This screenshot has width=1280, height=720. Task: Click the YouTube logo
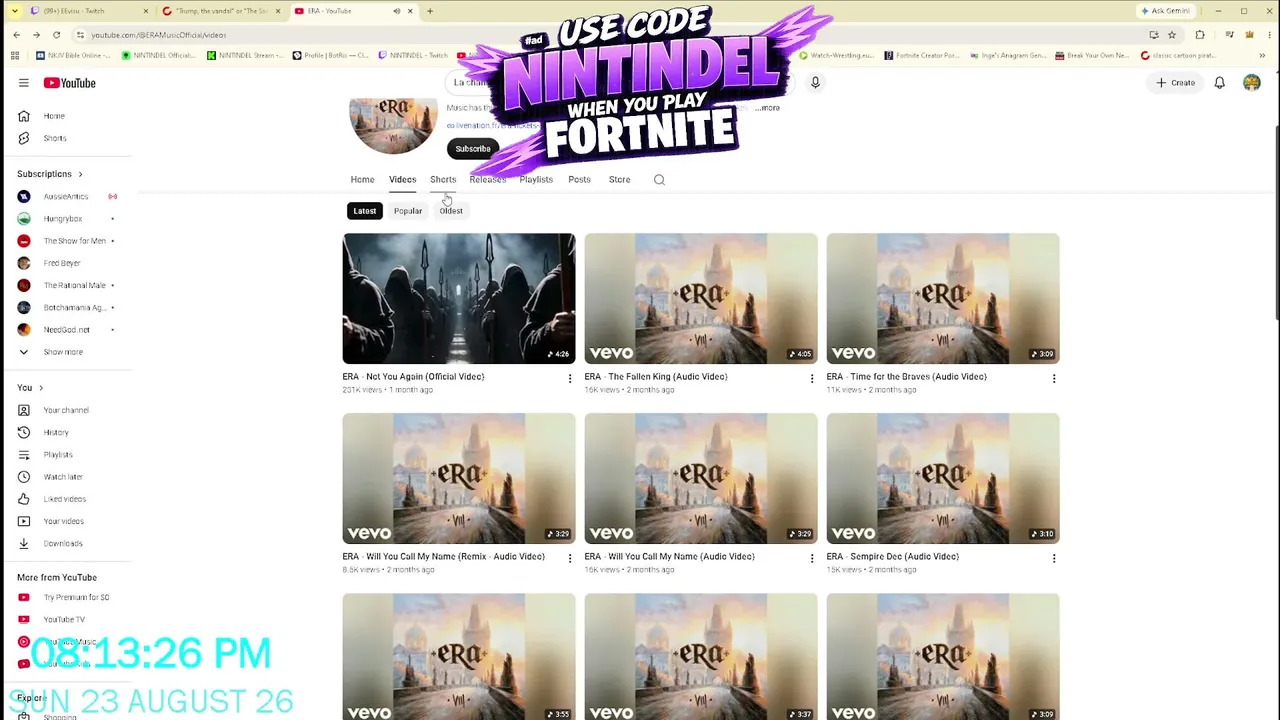pyautogui.click(x=70, y=83)
